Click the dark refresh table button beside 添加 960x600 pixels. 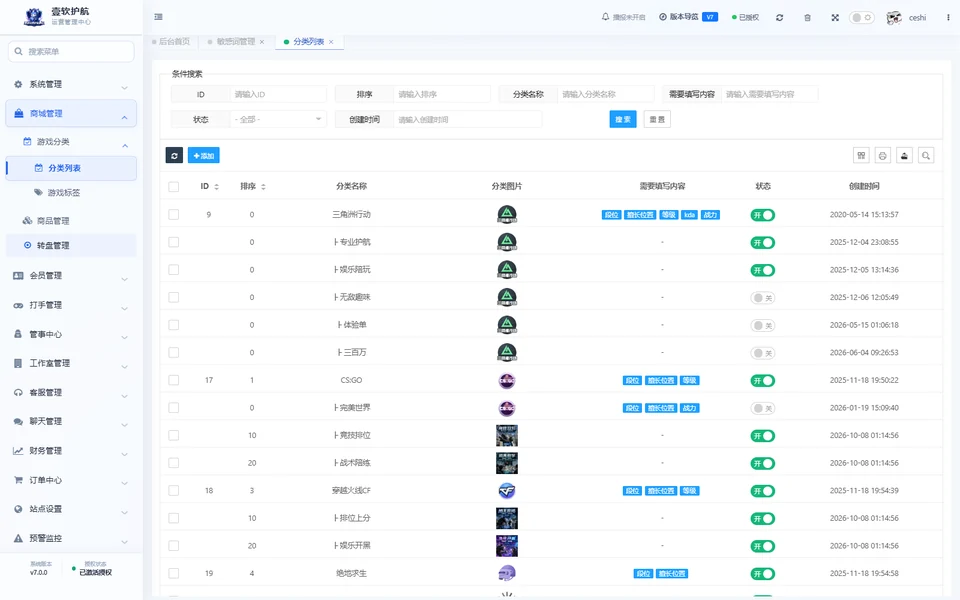(174, 156)
